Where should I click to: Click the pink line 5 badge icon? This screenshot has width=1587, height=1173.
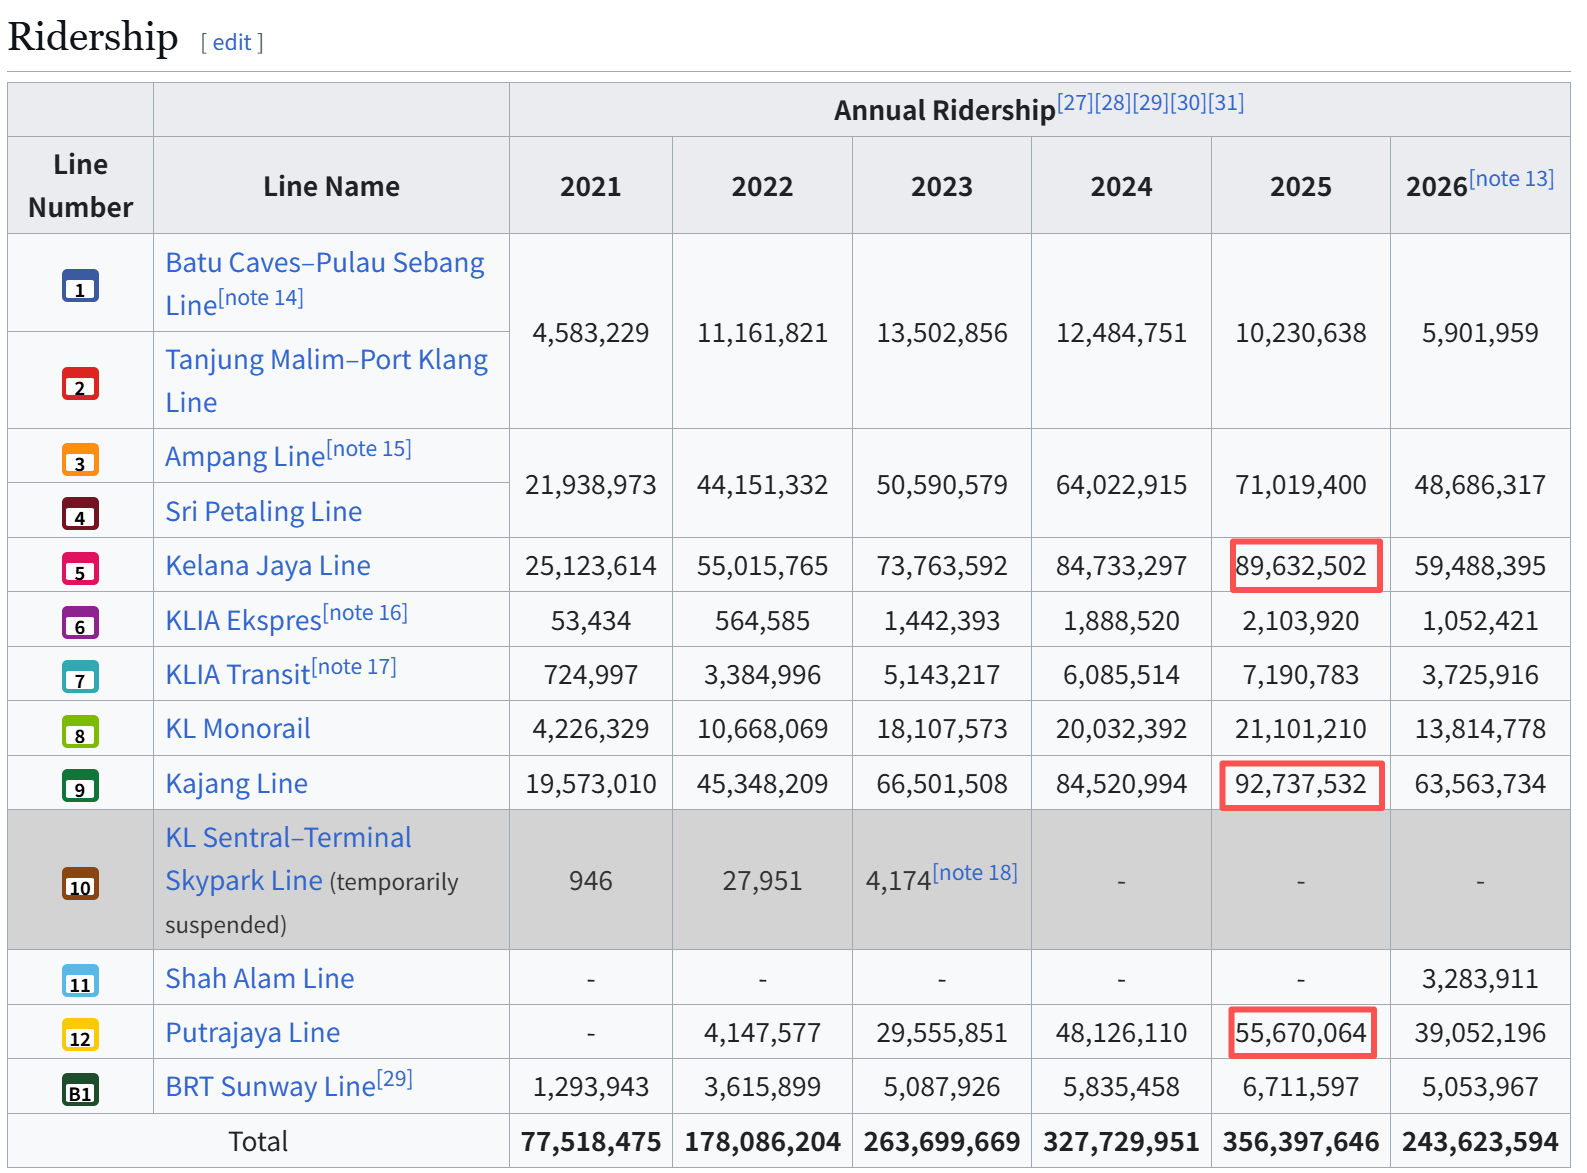80,568
